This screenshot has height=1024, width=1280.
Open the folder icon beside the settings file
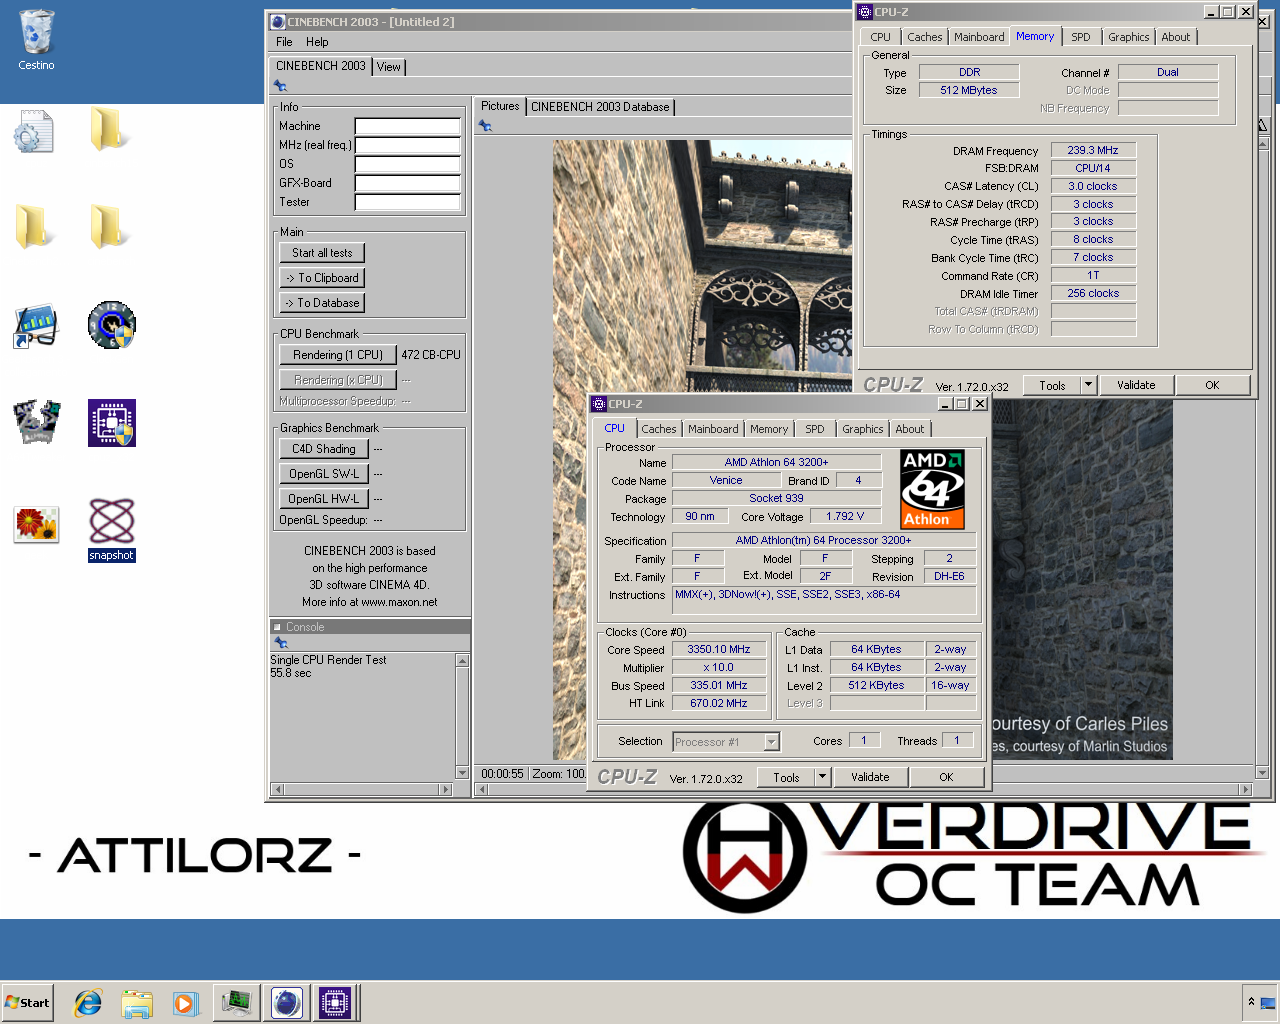(x=110, y=130)
